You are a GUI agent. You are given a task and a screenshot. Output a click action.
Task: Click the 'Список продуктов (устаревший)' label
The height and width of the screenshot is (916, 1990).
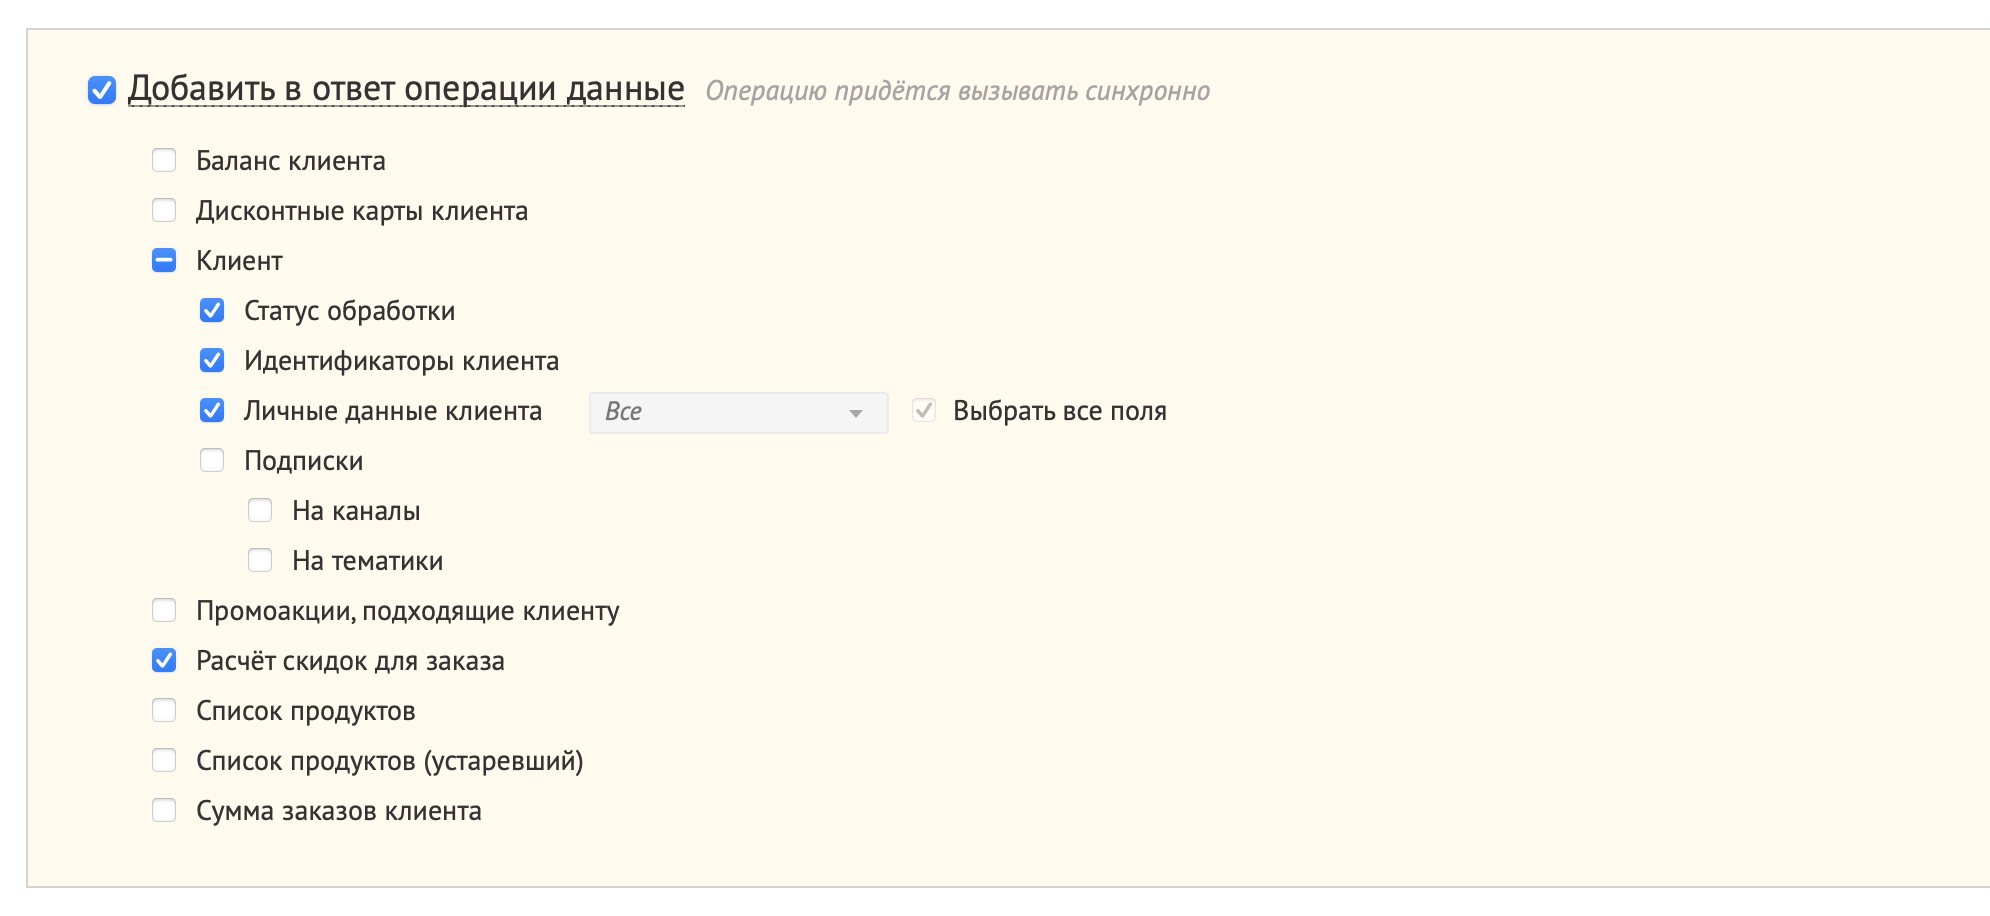390,761
